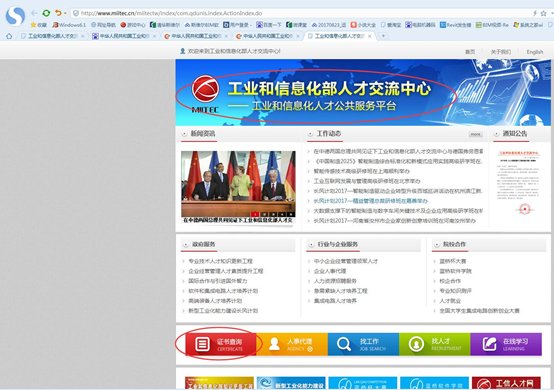This screenshot has height=390, width=554.
Task: Click the 通知公告 section heading
Action: click(514, 134)
